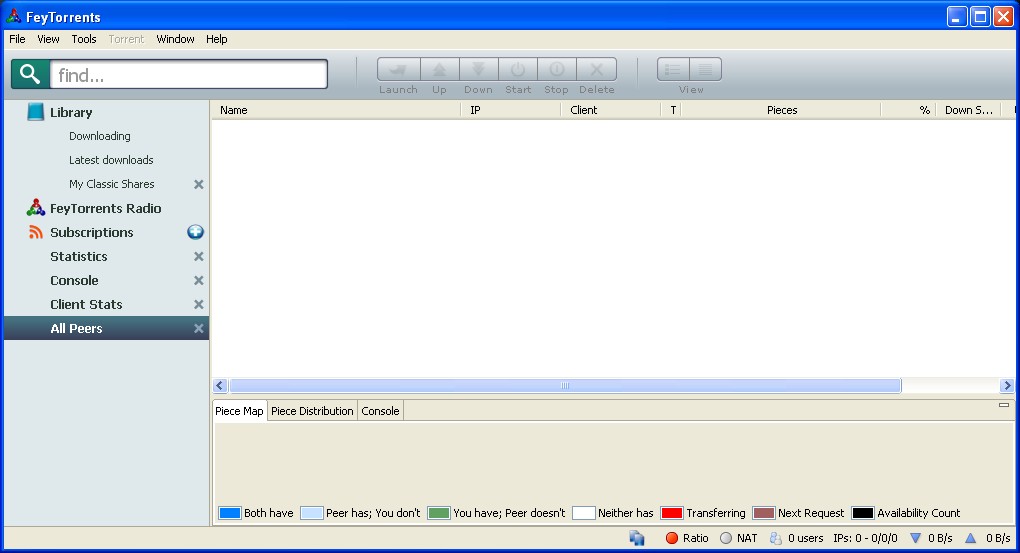Click the Next Request swatch

[764, 513]
